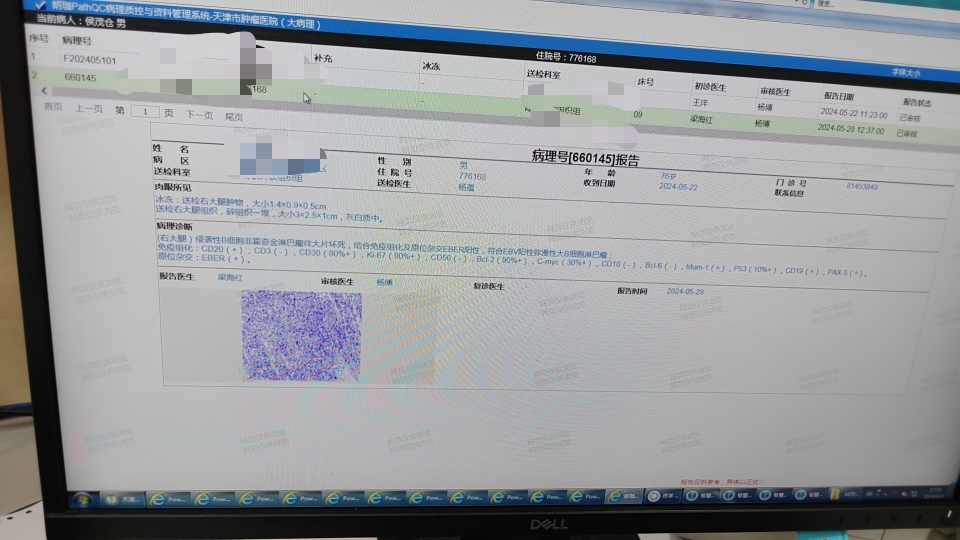Click the page number input field
960x540 pixels.
point(145,112)
